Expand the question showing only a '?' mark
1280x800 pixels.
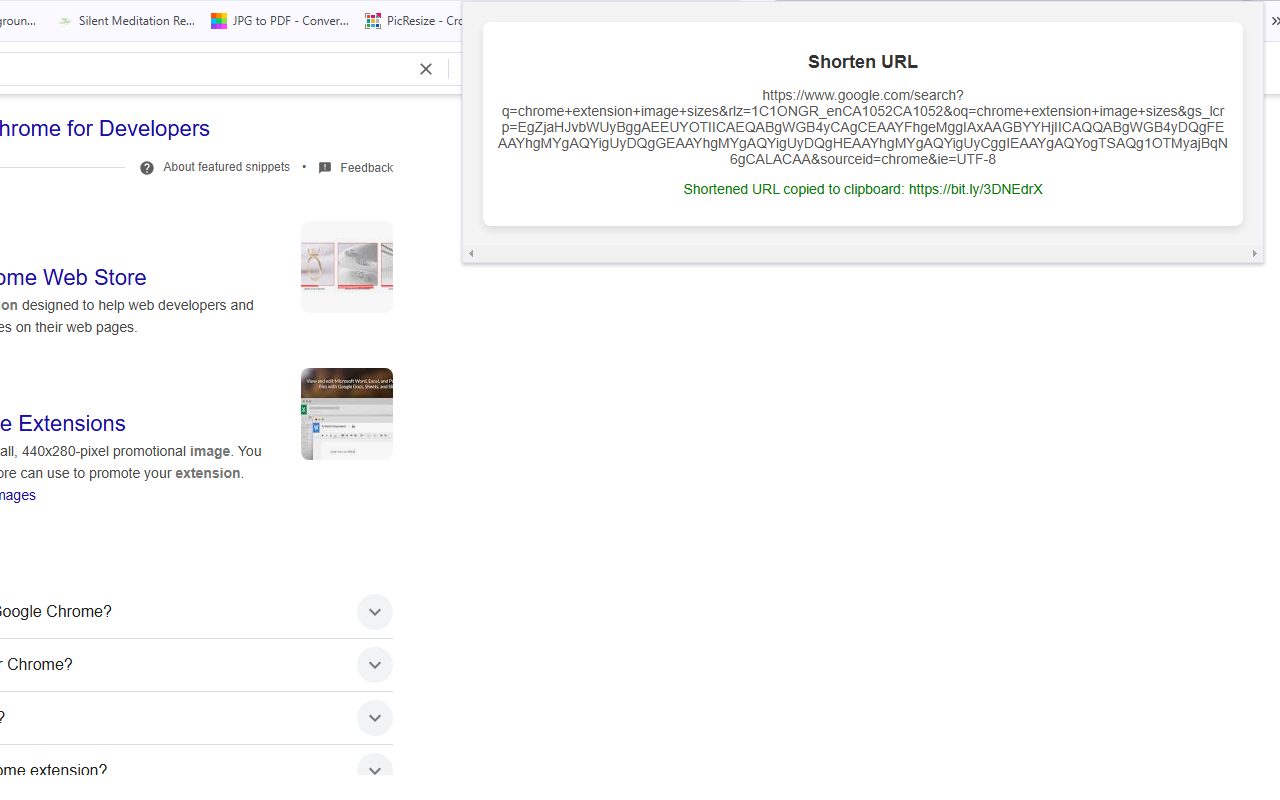coord(196,718)
